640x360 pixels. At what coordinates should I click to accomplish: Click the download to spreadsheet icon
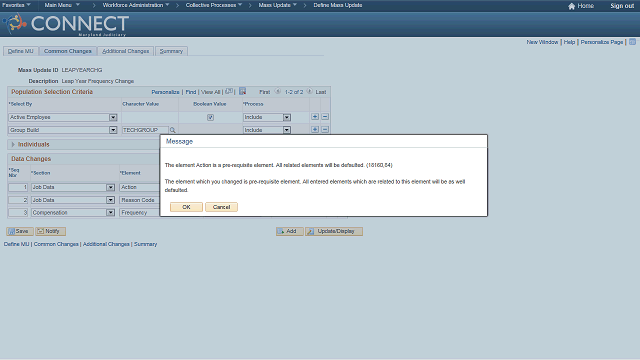pos(242,91)
